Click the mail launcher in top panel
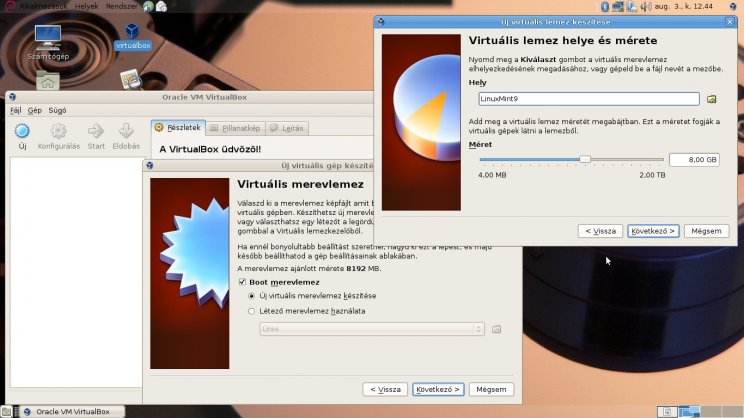 point(161,6)
